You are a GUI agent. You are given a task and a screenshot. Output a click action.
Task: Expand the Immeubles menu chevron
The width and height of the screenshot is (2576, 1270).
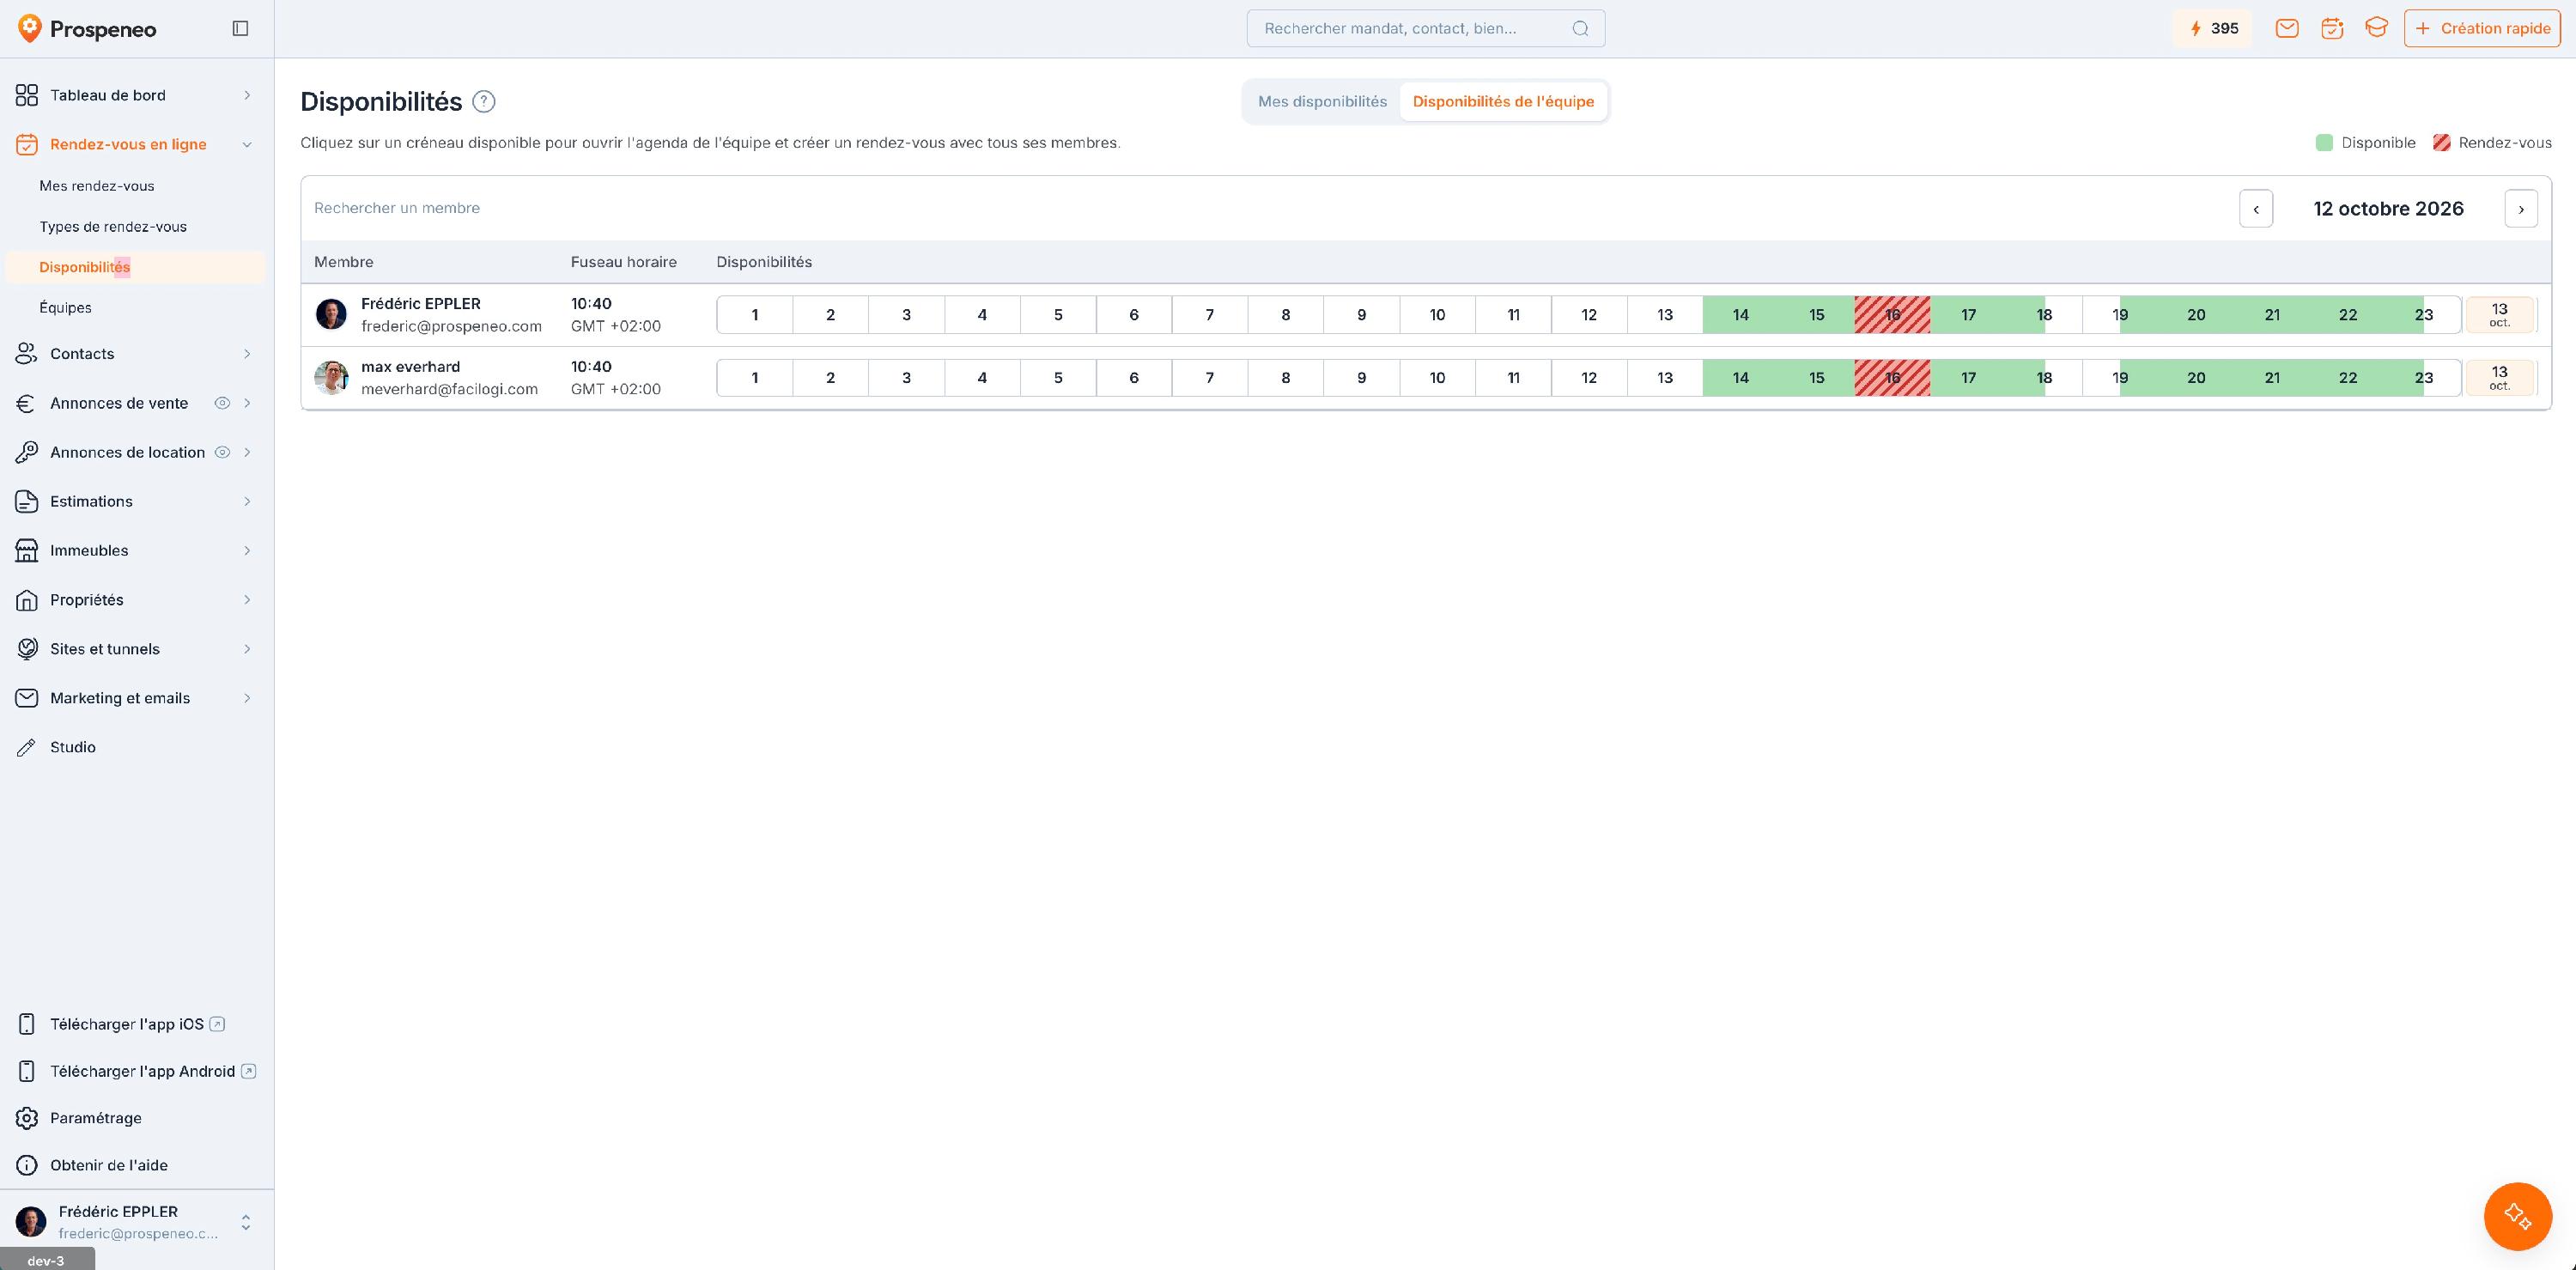[x=247, y=550]
